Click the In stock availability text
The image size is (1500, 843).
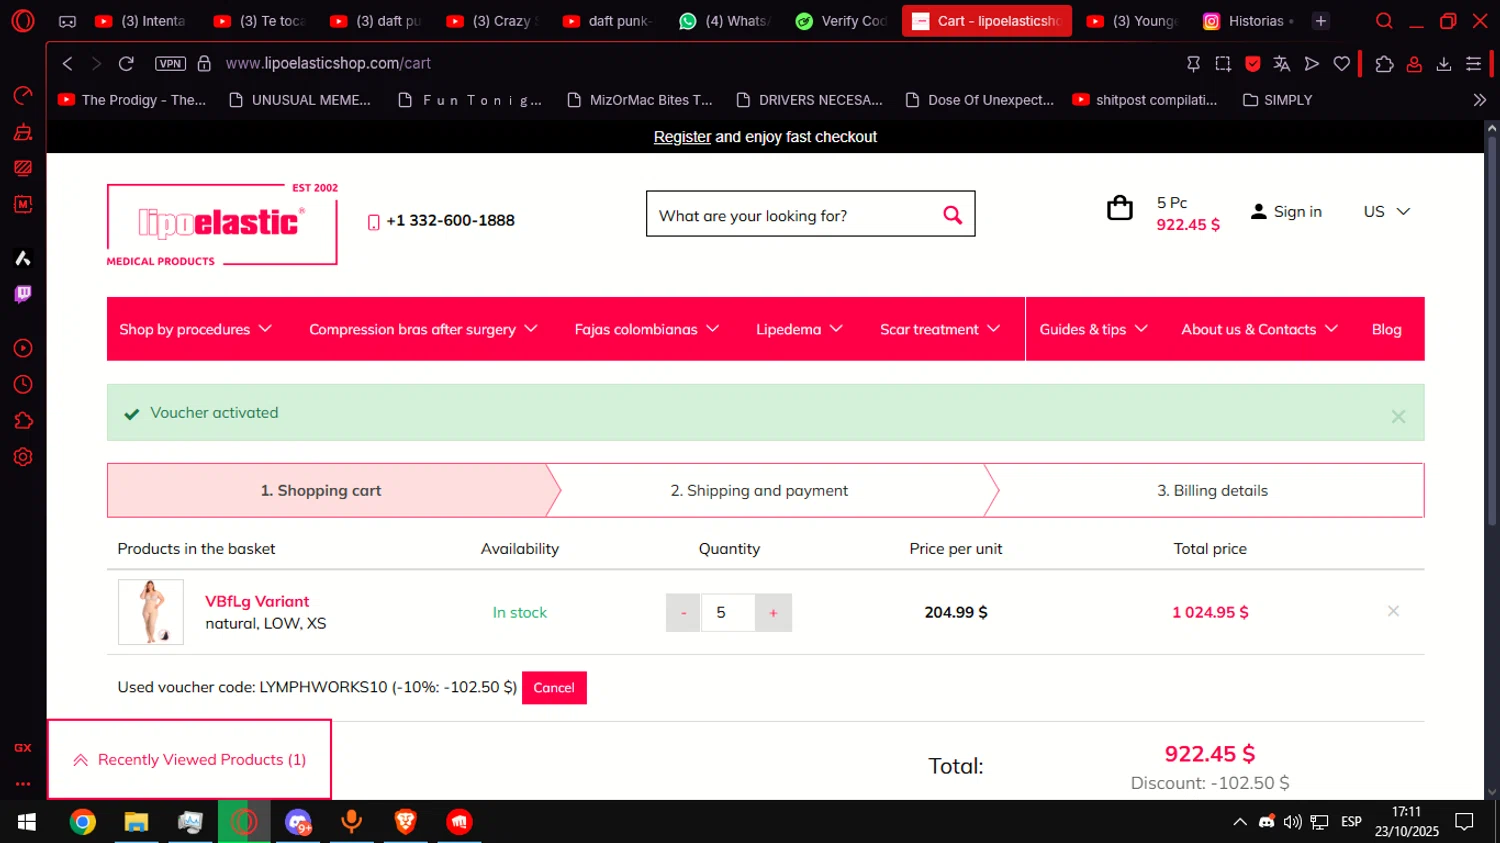click(x=519, y=613)
